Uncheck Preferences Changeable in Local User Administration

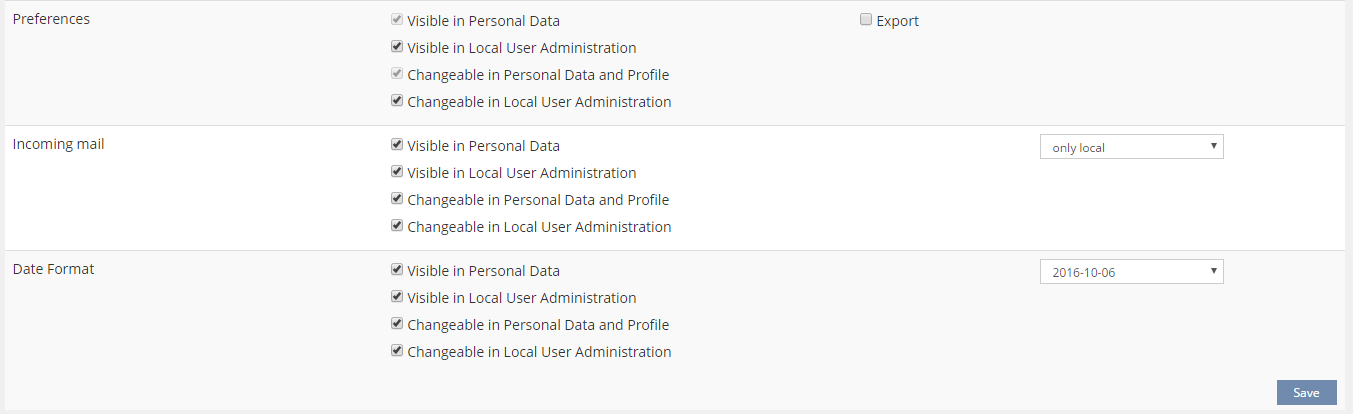[x=397, y=101]
